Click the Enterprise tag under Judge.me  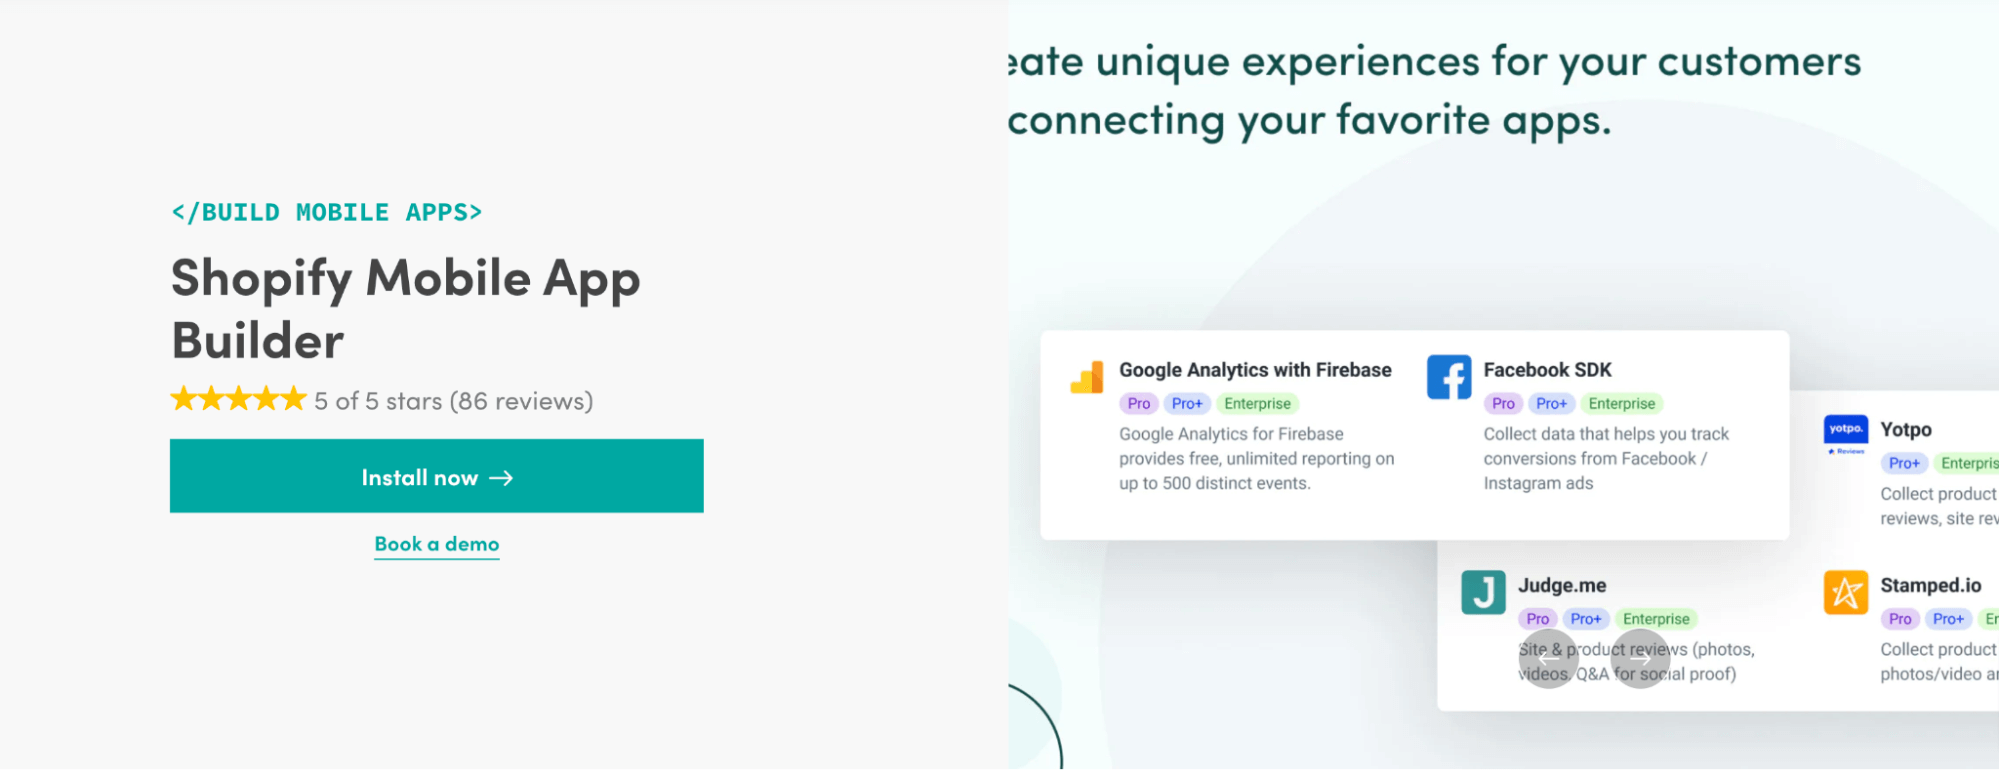point(1656,619)
